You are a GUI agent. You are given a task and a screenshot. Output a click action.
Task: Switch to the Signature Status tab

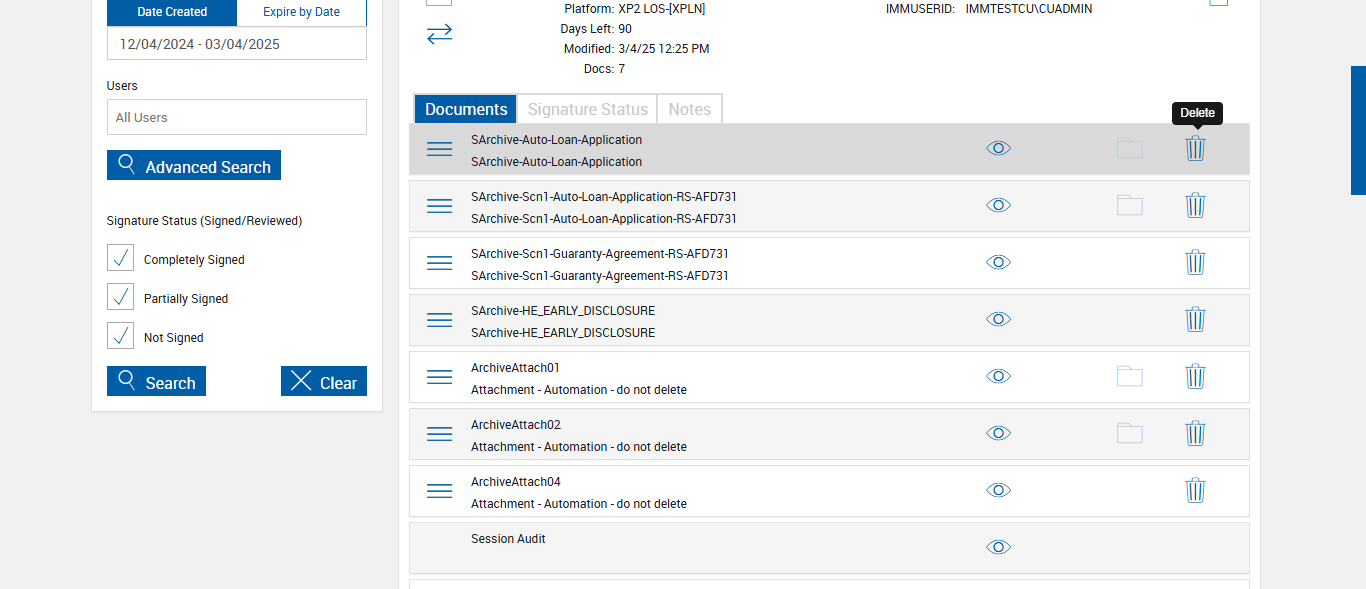point(588,109)
